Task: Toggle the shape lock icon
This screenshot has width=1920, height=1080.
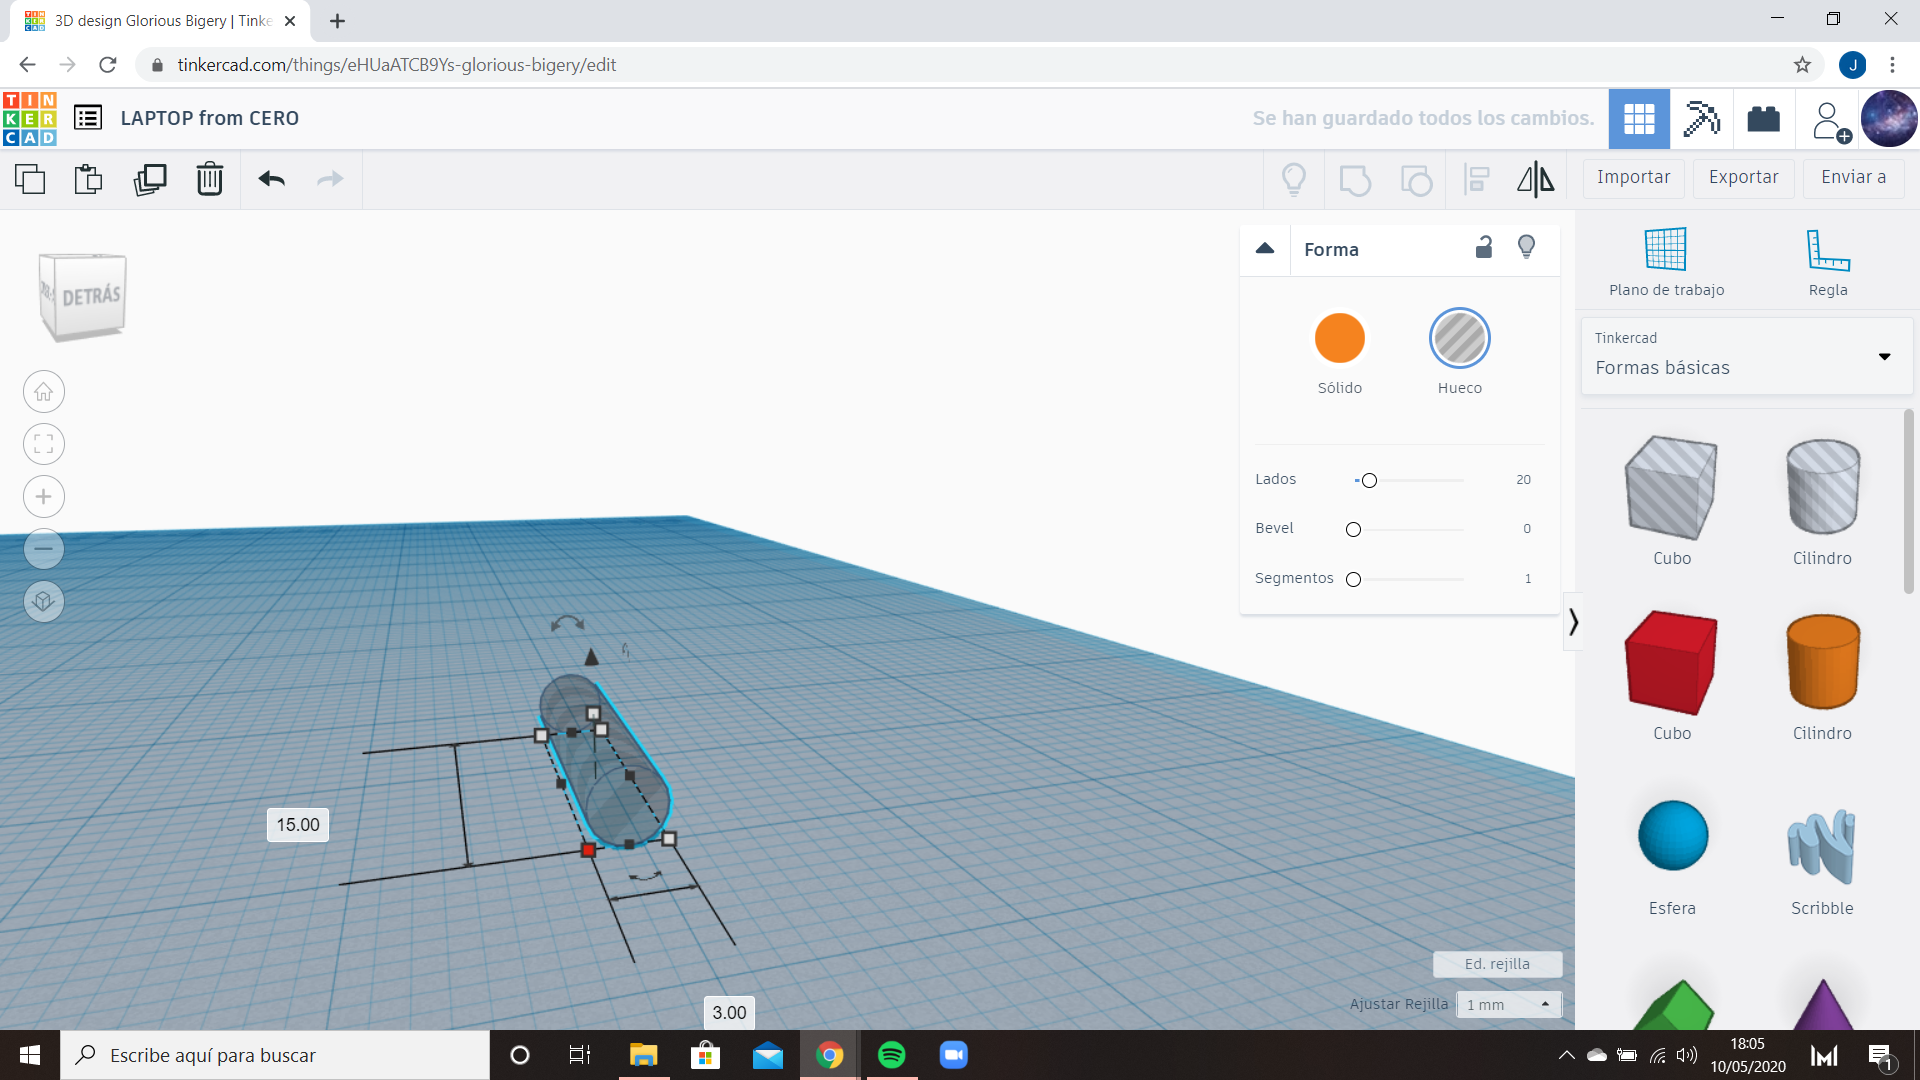Action: click(1484, 247)
